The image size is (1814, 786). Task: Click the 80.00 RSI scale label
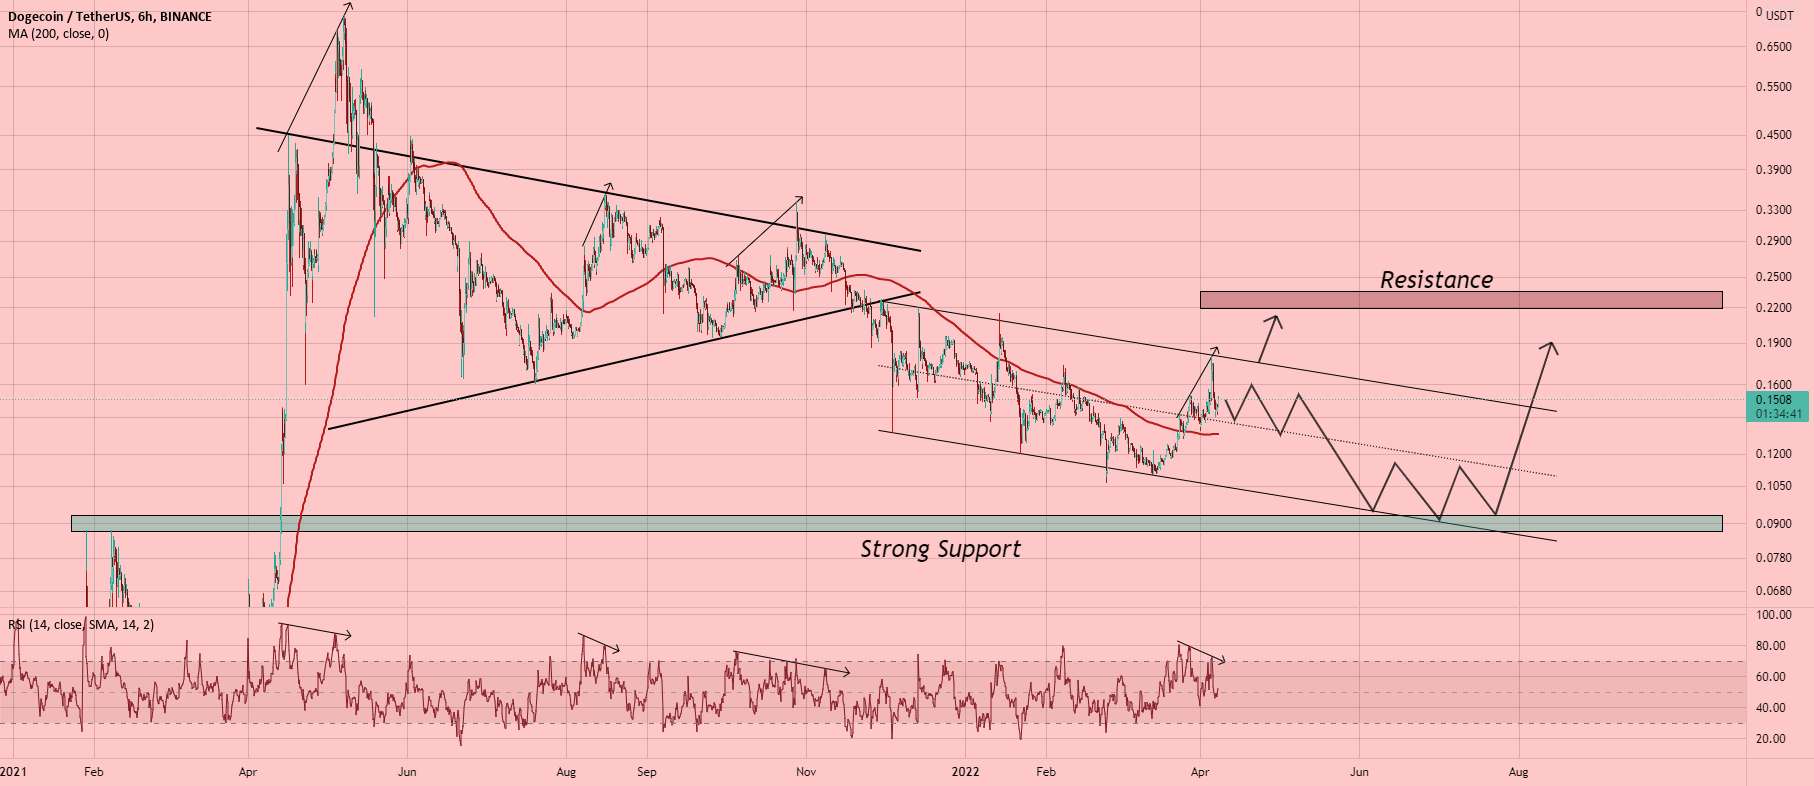pyautogui.click(x=1773, y=646)
